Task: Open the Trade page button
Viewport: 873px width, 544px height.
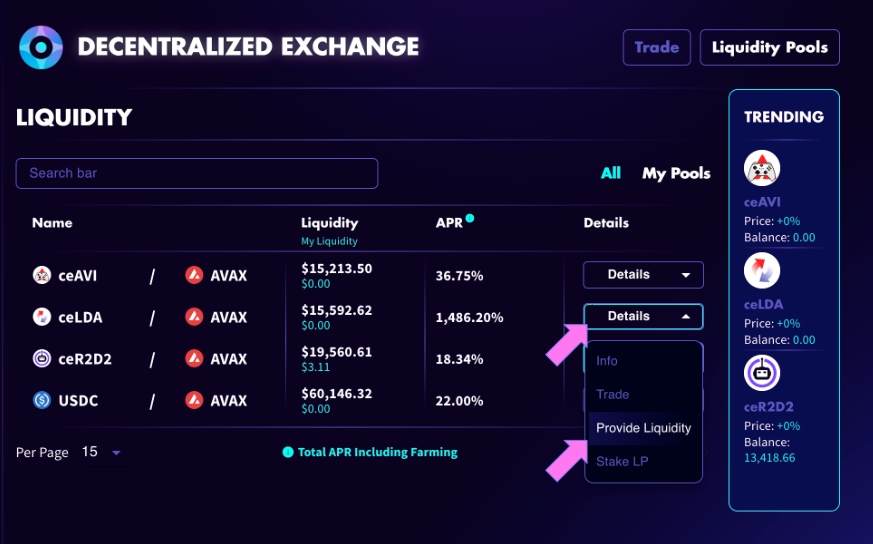Action: [656, 47]
